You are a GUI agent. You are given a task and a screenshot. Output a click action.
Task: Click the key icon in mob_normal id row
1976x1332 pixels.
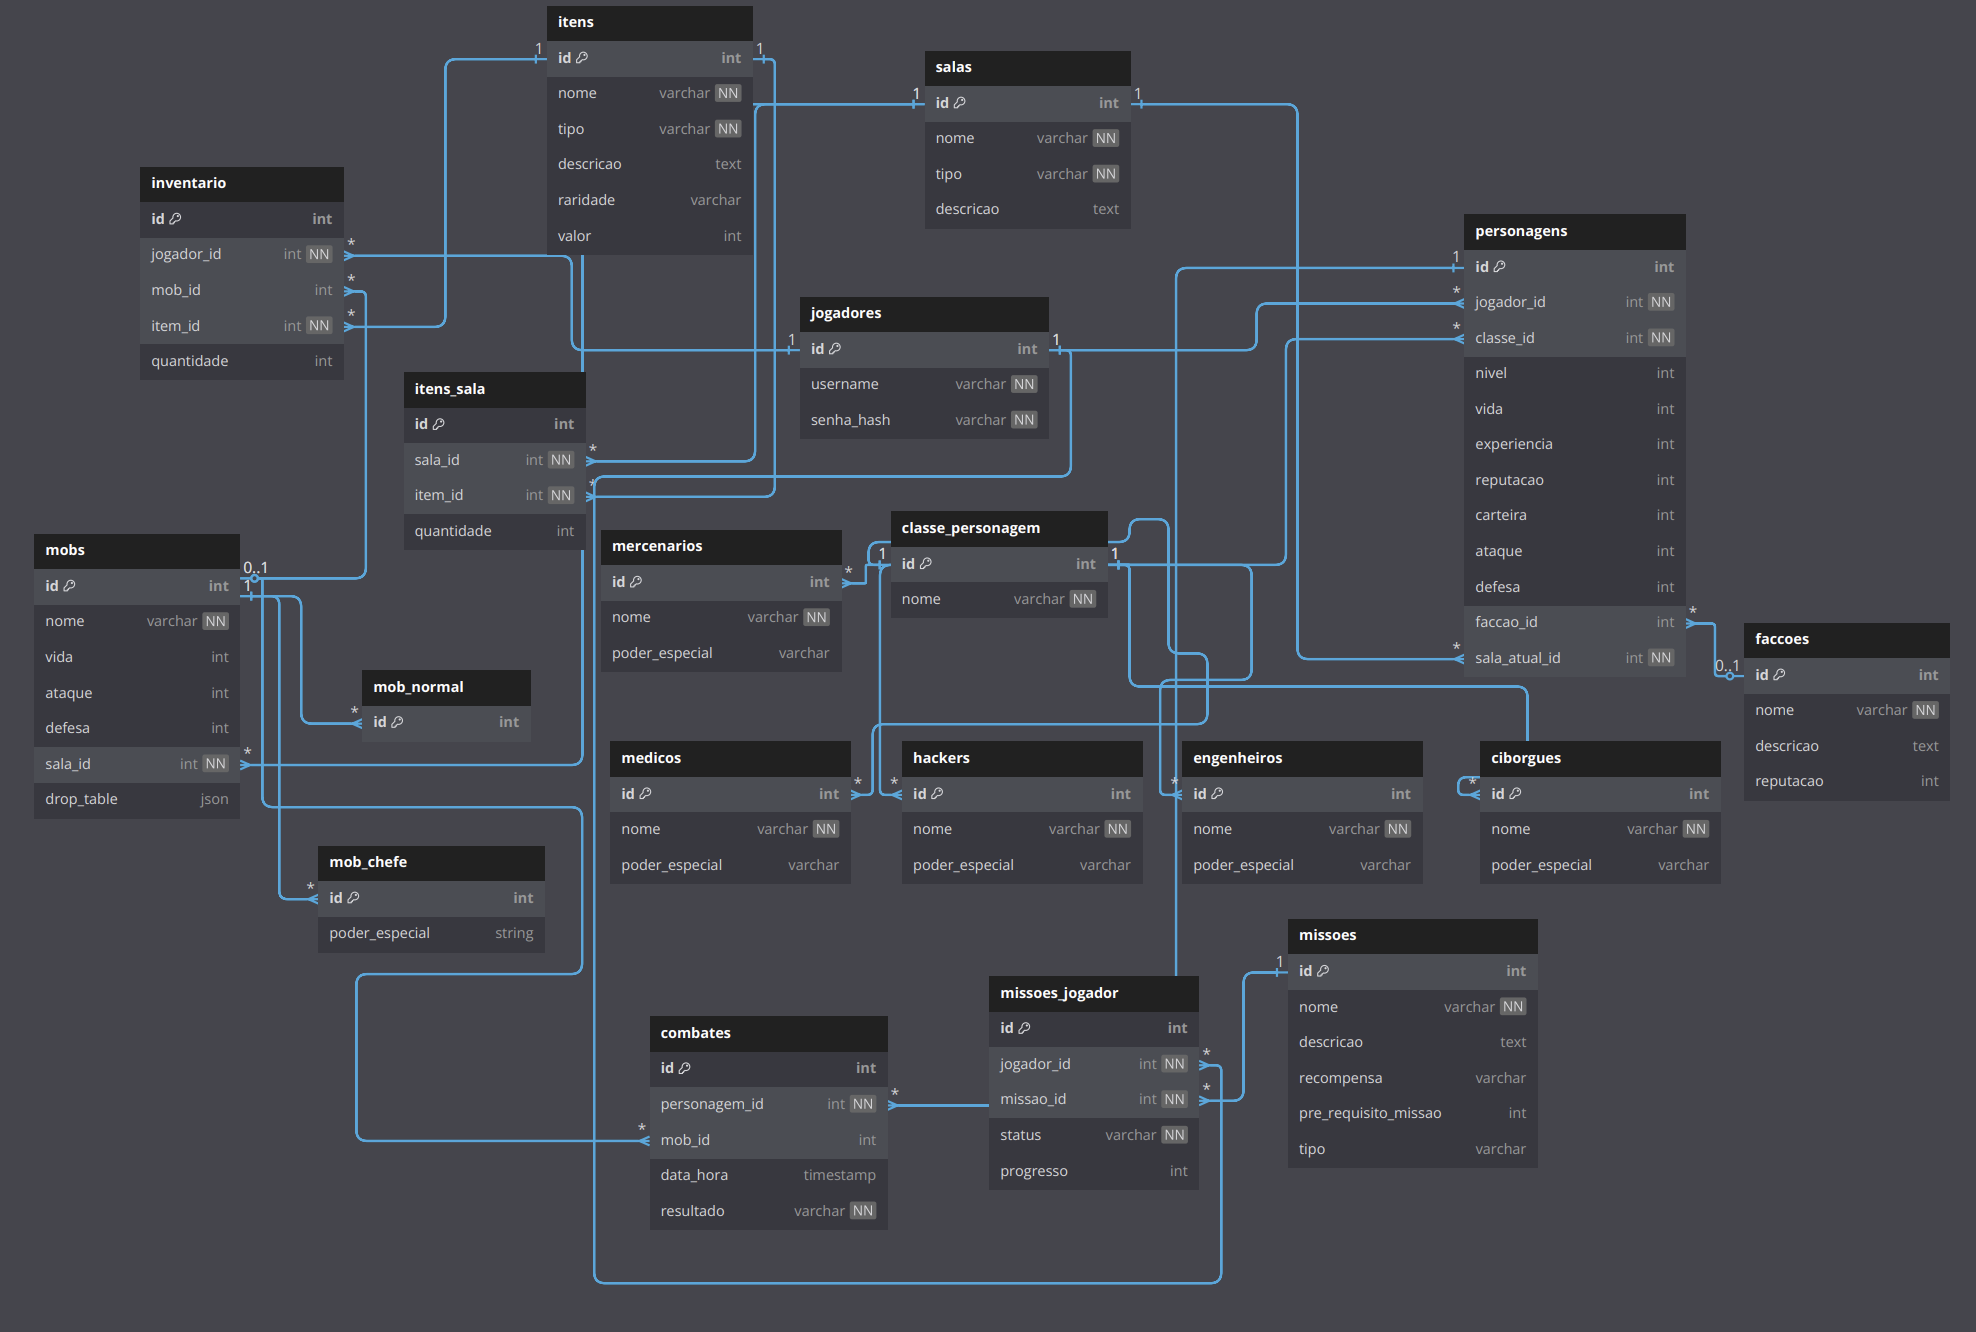397,722
